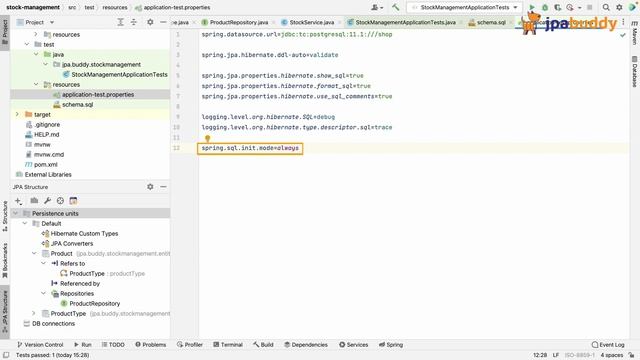
Task: Open the Database side tool window
Action: pos(634,71)
